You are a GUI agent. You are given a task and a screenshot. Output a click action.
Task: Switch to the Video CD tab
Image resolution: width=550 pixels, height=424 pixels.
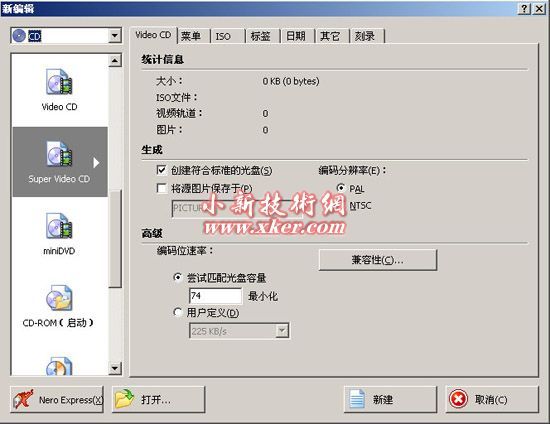[153, 35]
